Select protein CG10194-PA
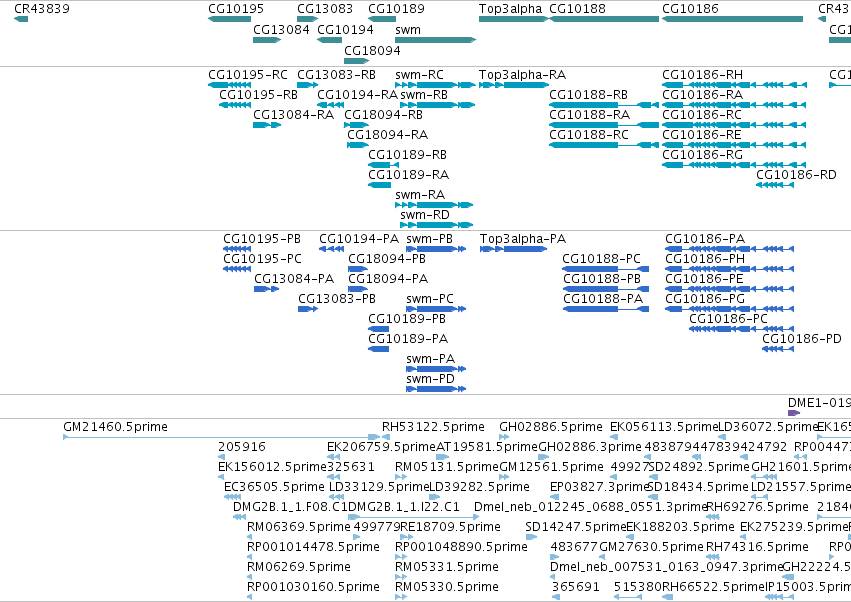 (x=332, y=249)
